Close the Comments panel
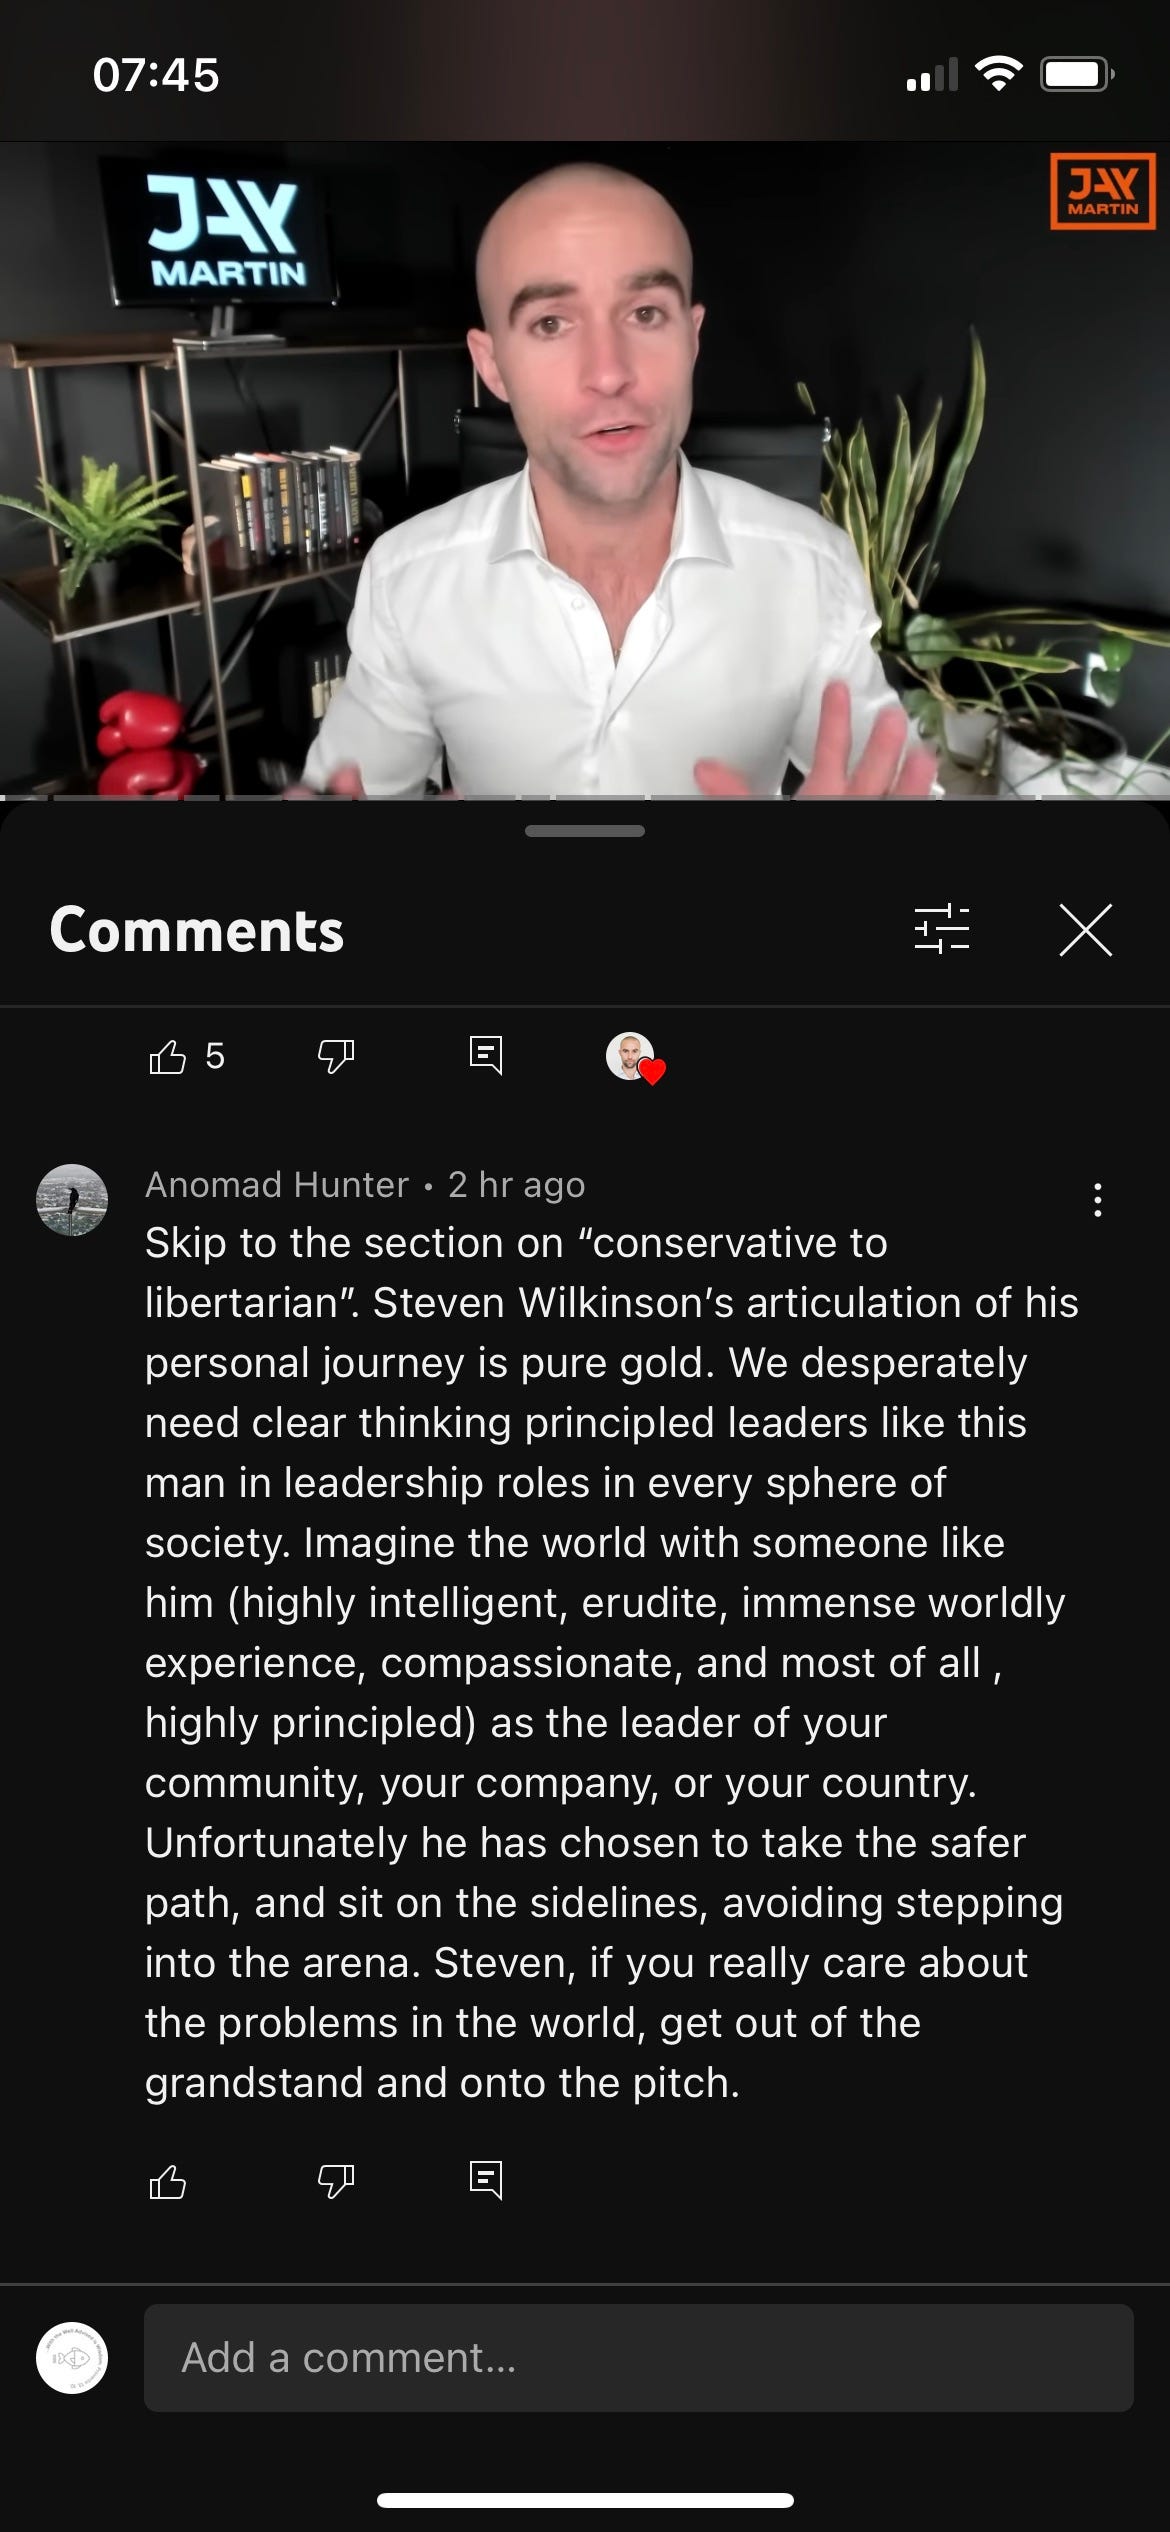 (x=1086, y=930)
